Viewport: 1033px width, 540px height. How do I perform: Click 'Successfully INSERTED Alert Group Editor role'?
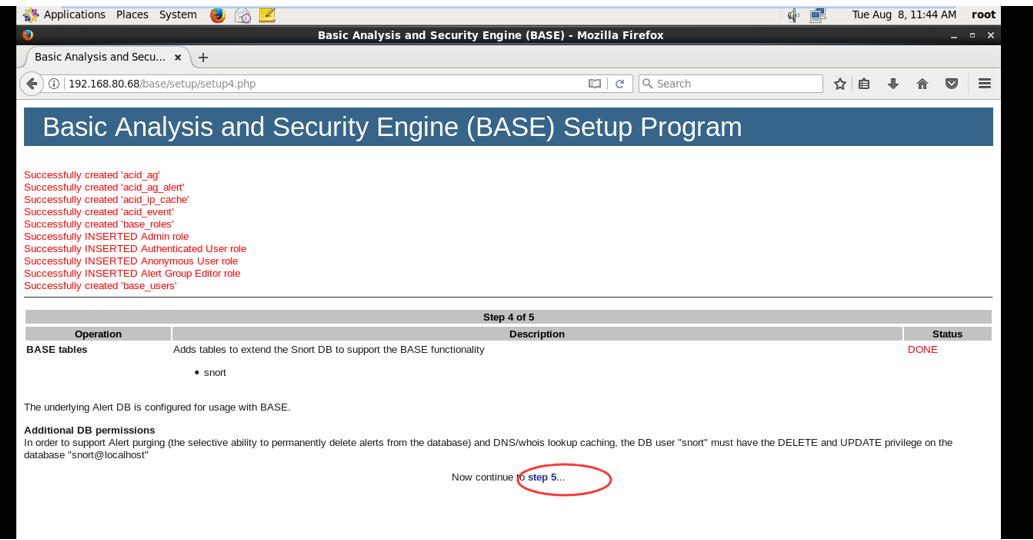tap(132, 273)
